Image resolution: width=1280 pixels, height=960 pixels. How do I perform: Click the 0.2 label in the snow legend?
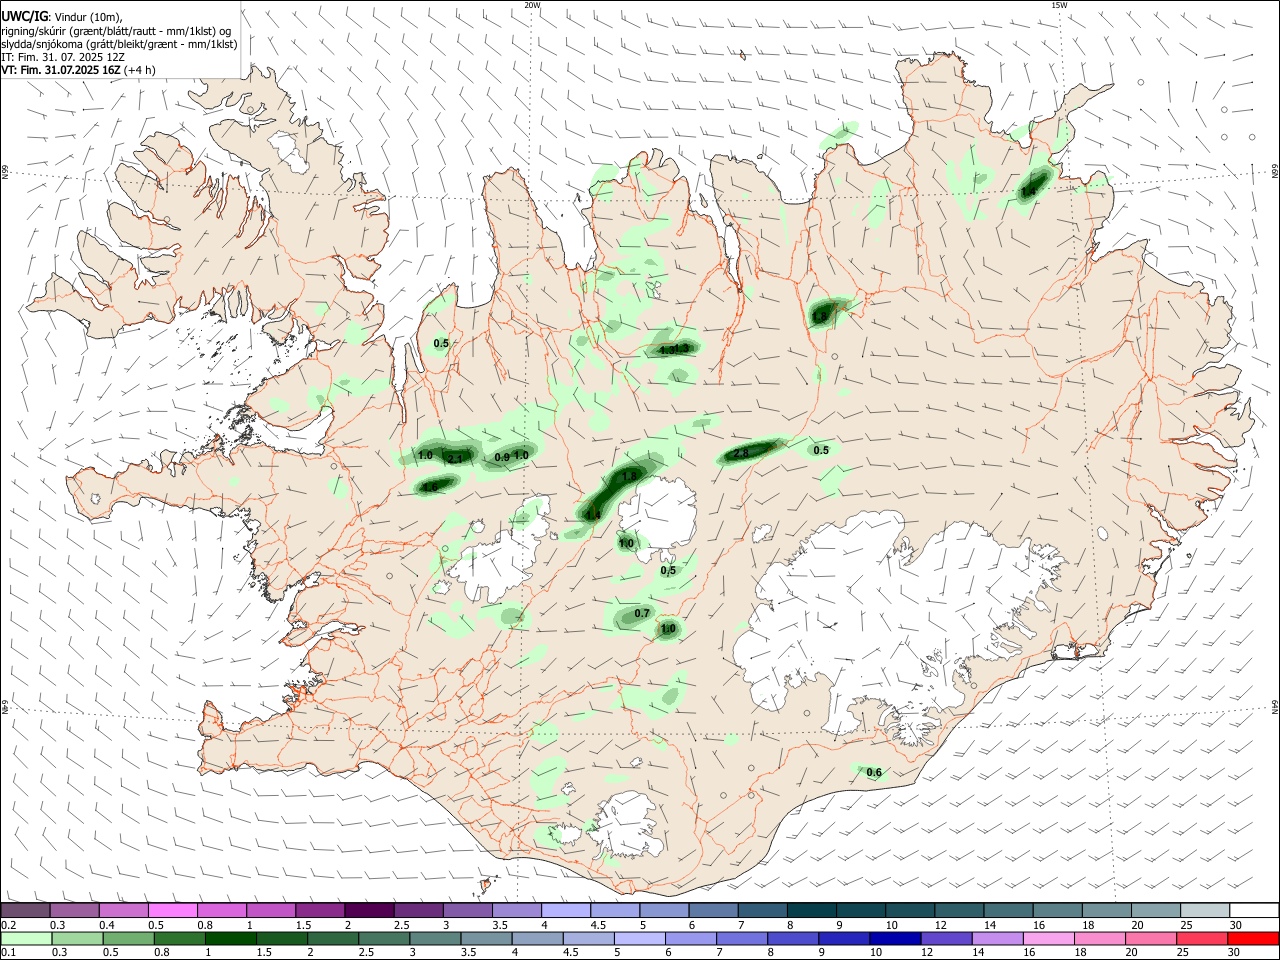coord(8,925)
